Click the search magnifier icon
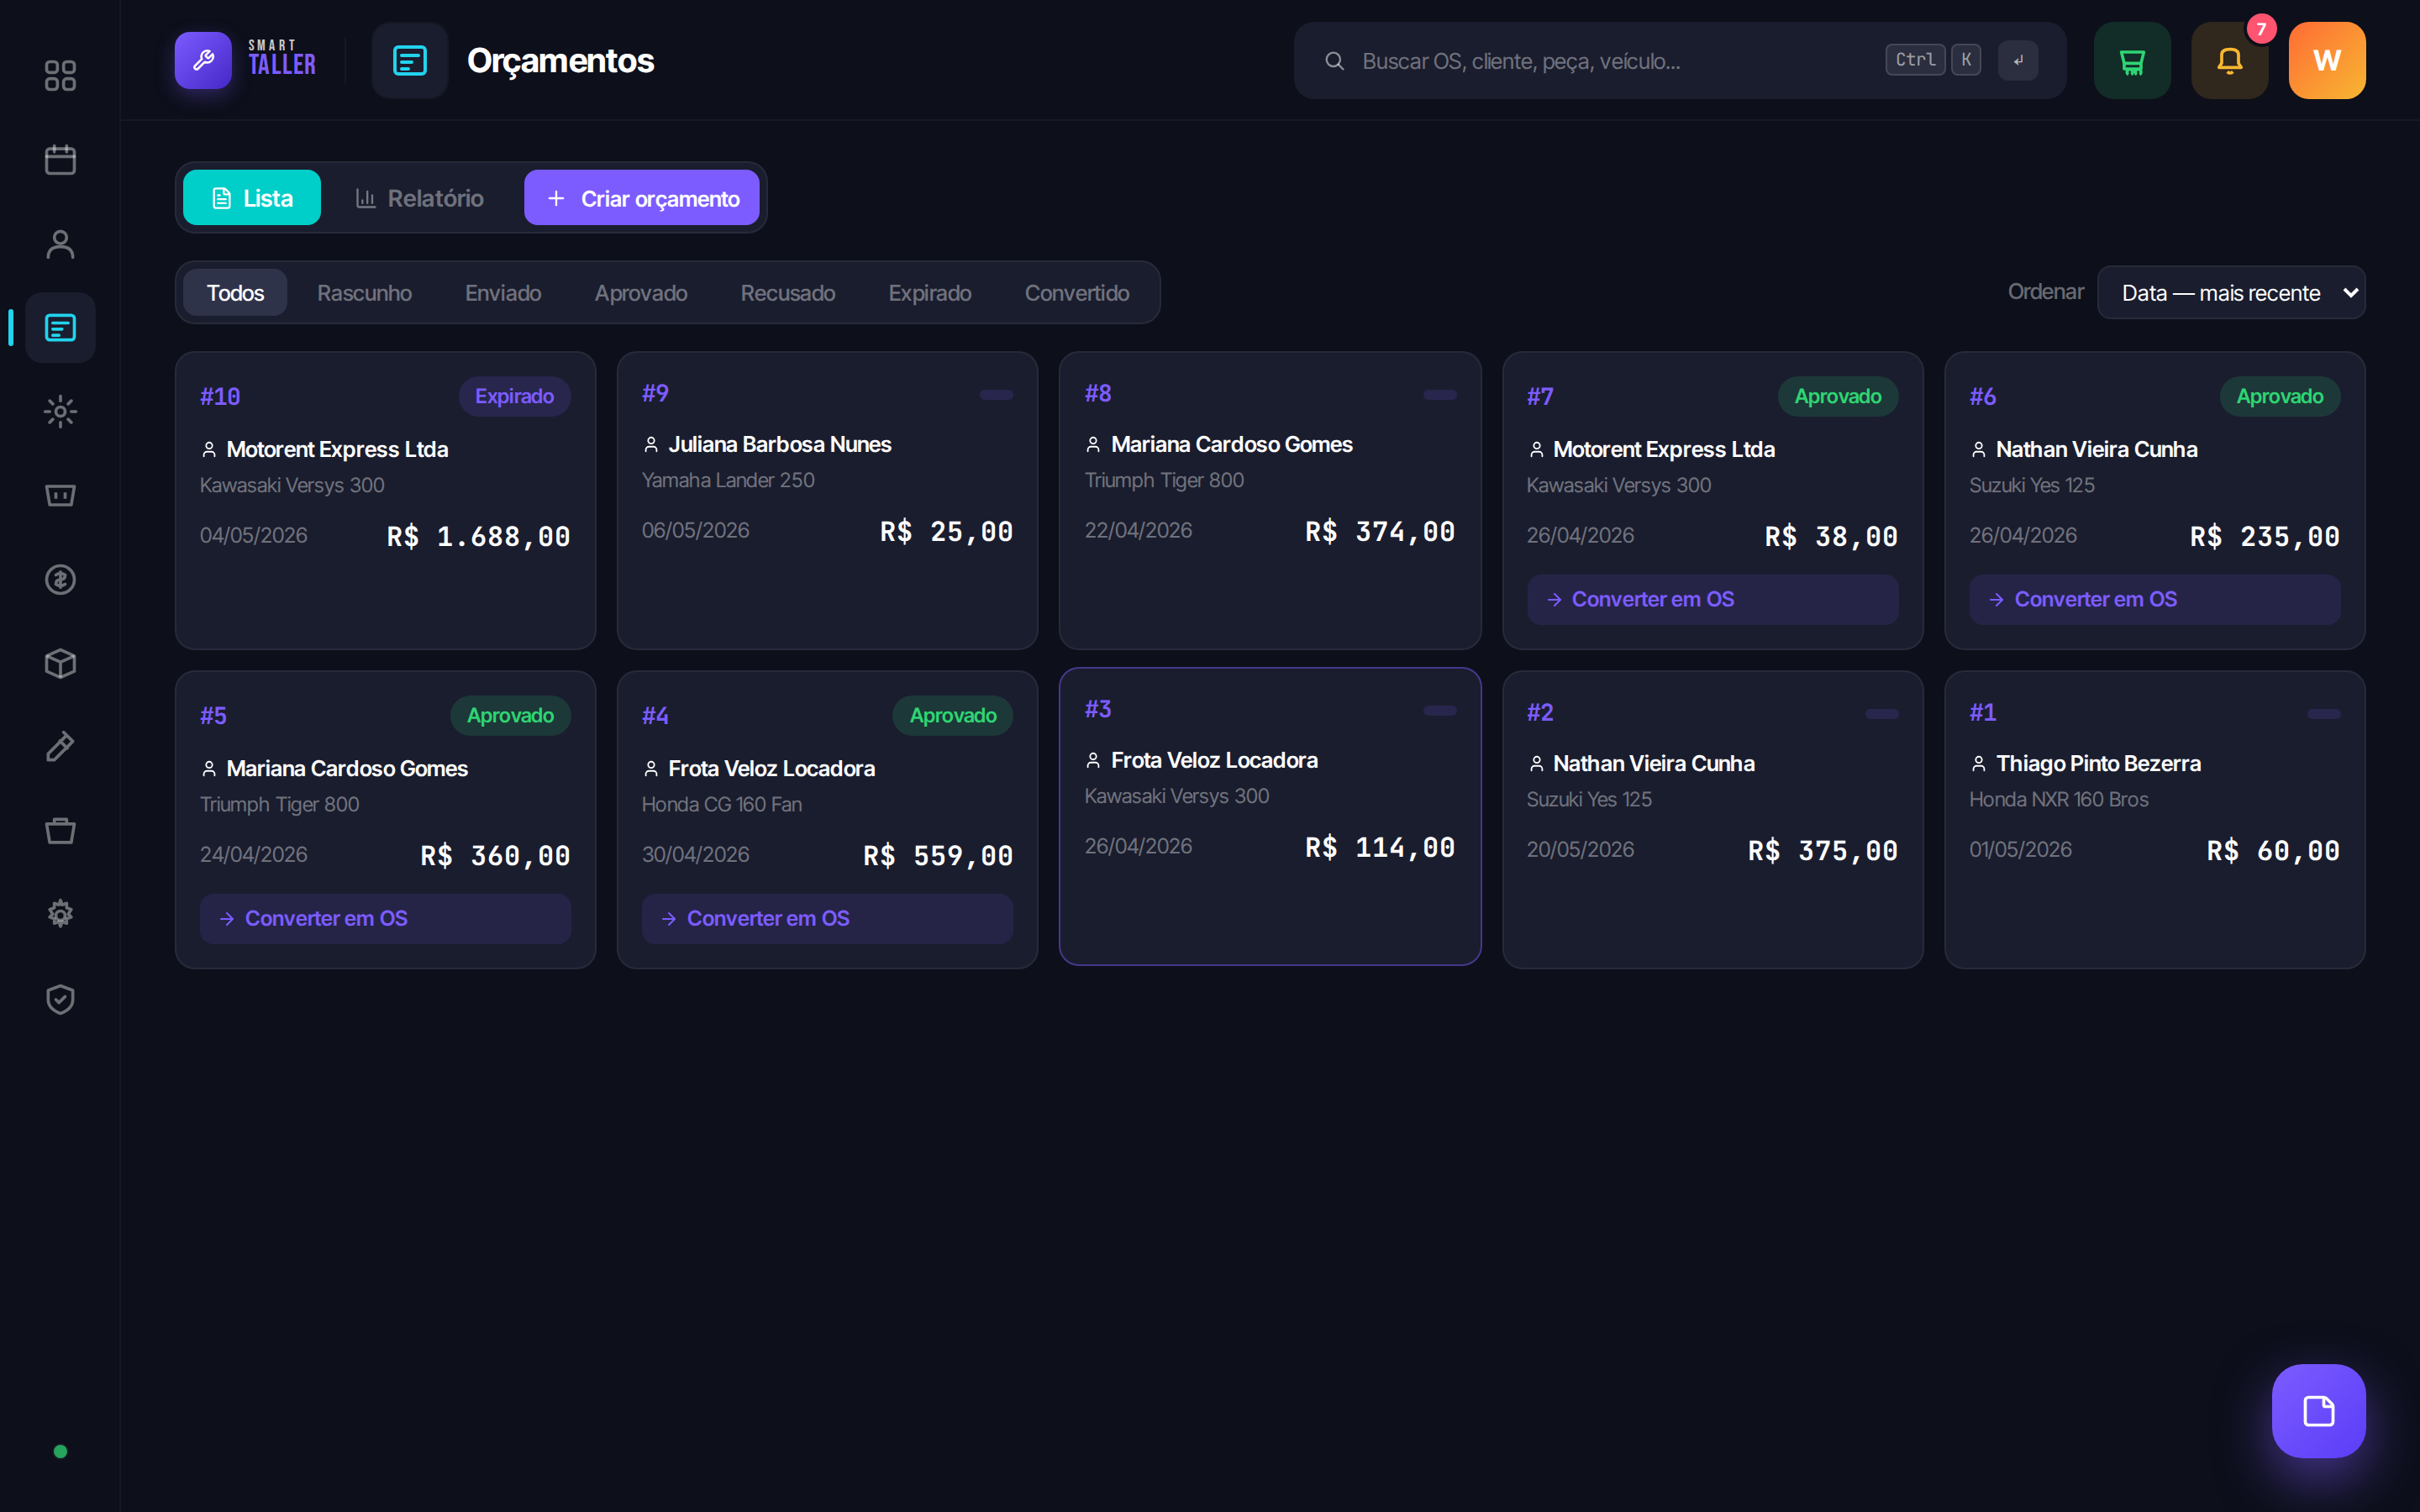Screen dimensions: 2420x1512 coord(1334,61)
